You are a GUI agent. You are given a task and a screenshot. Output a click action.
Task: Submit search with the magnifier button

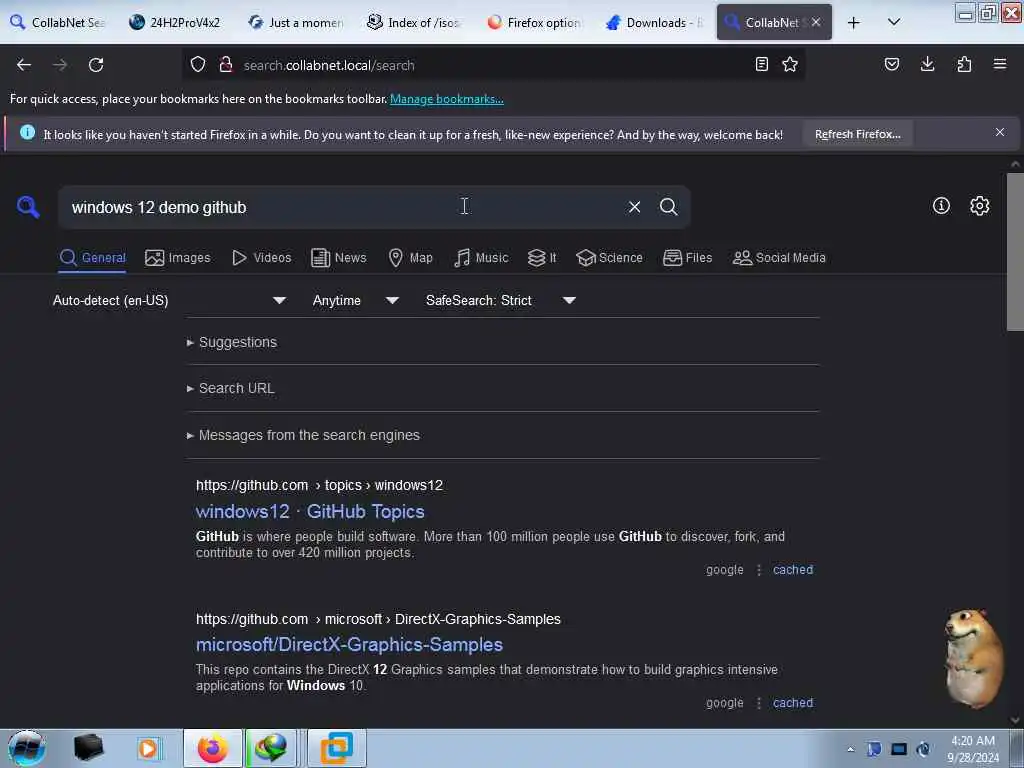click(668, 207)
